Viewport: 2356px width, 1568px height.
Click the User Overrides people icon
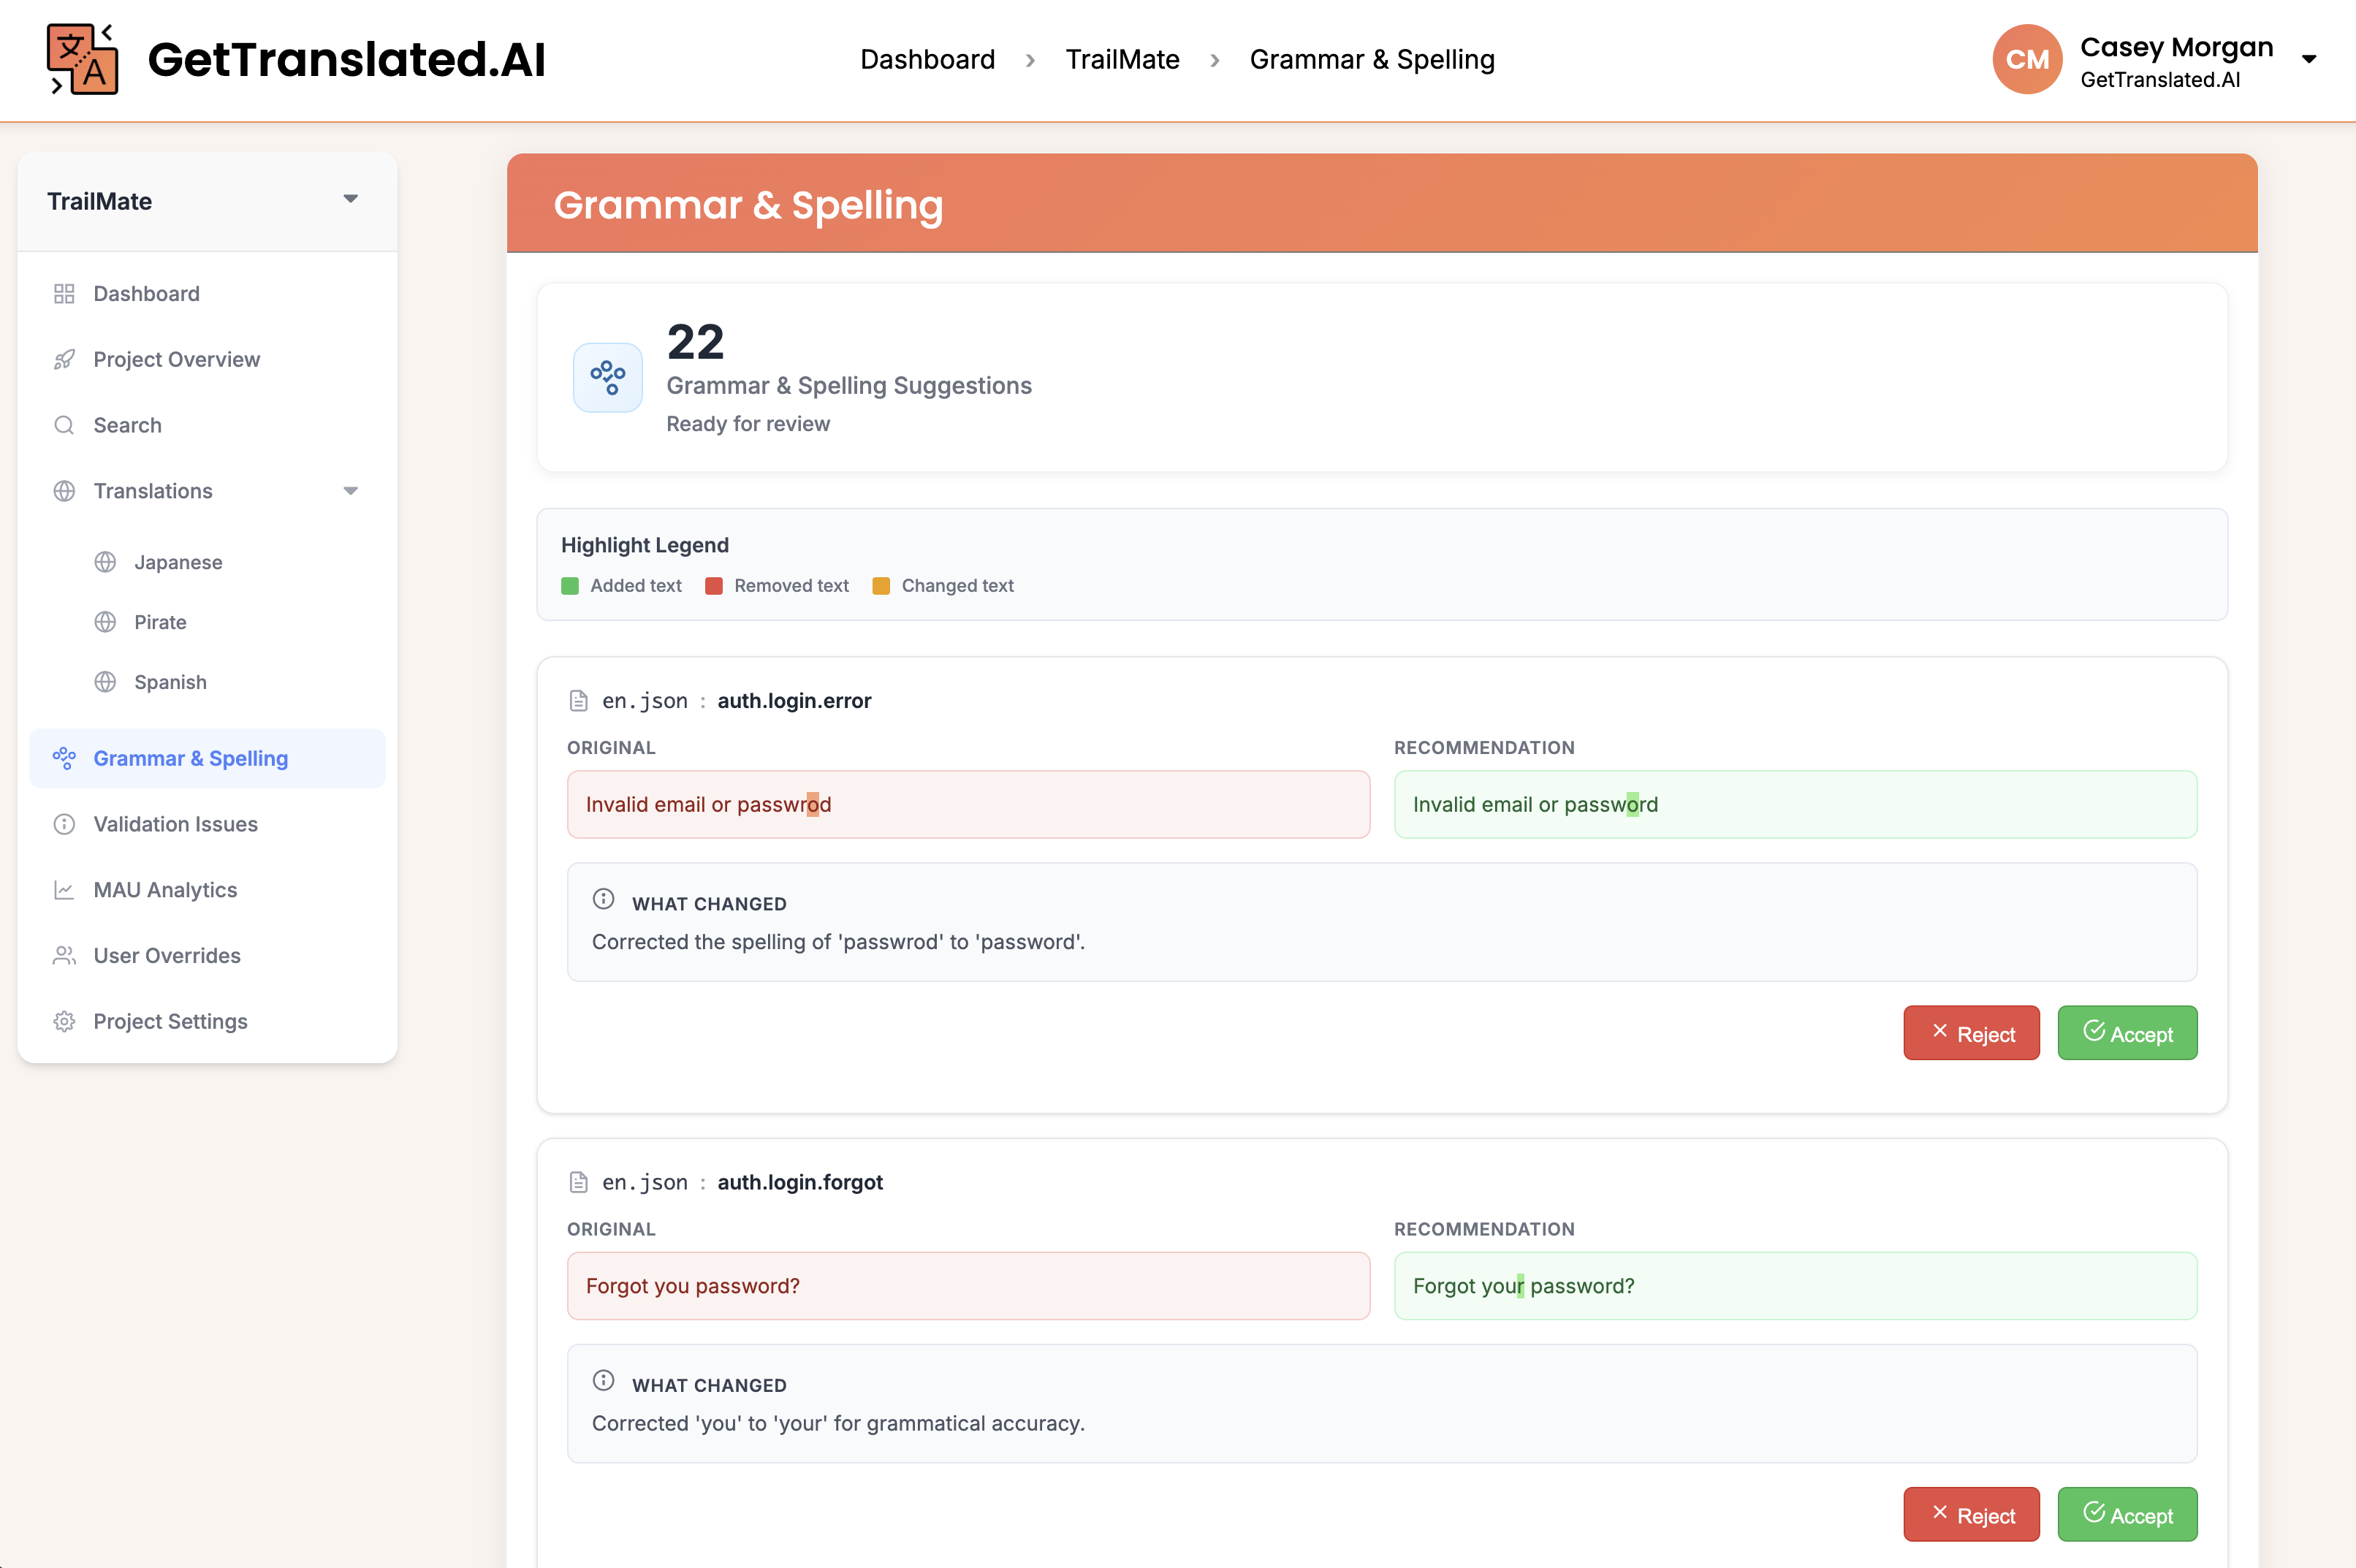point(64,955)
